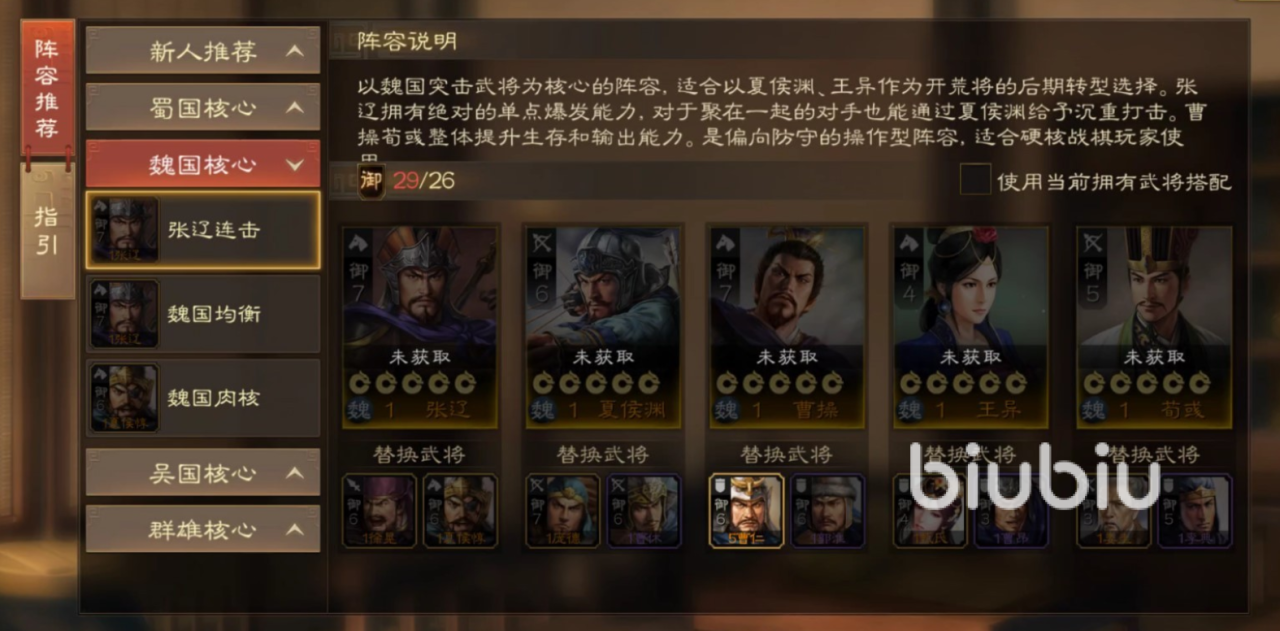The image size is (1280, 631).
Task: Click the 御 command cost badge icon
Action: (x=371, y=181)
